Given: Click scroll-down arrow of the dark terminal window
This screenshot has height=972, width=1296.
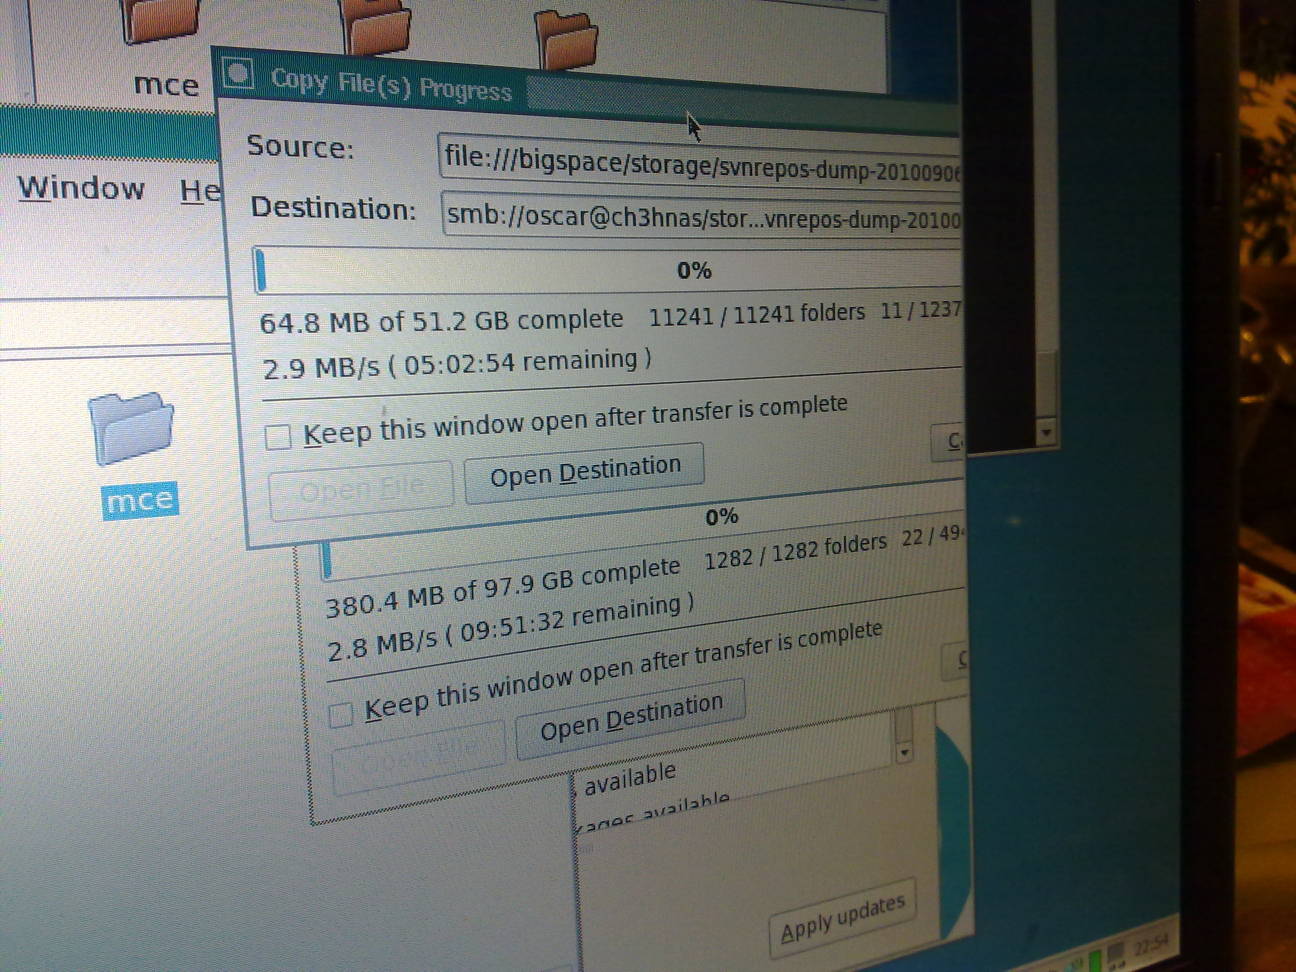Looking at the screenshot, I should 1046,432.
